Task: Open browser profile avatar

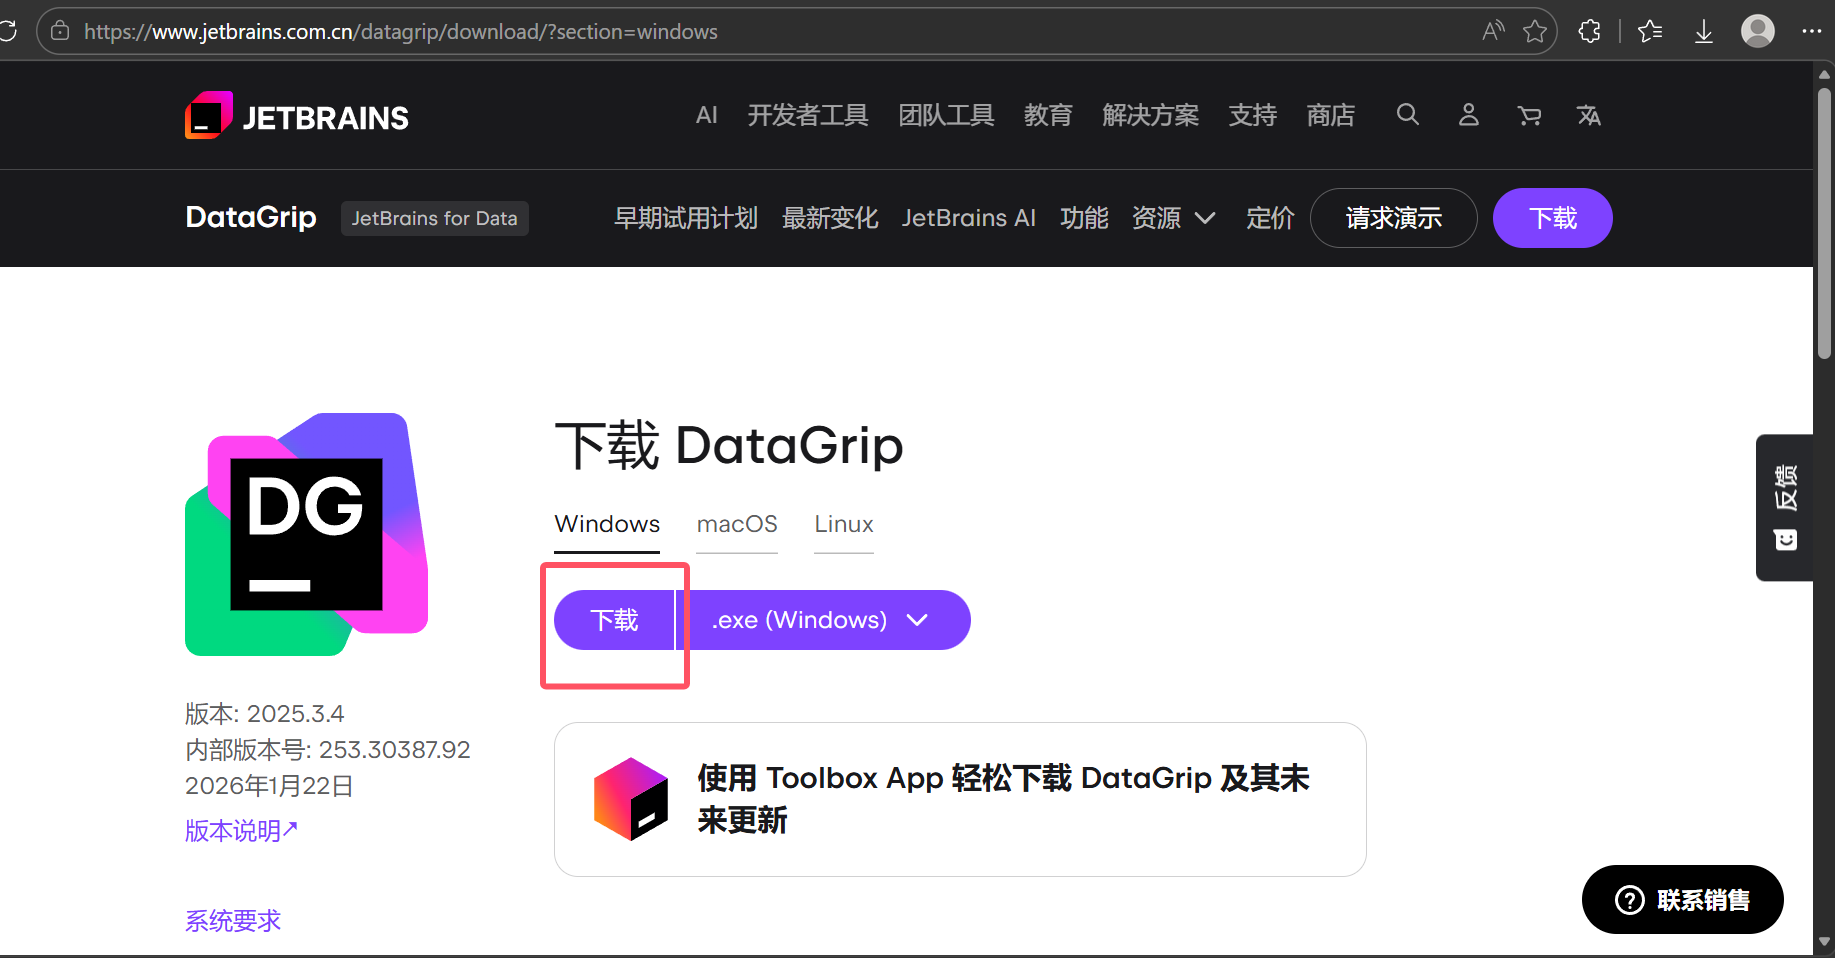Action: [1758, 31]
